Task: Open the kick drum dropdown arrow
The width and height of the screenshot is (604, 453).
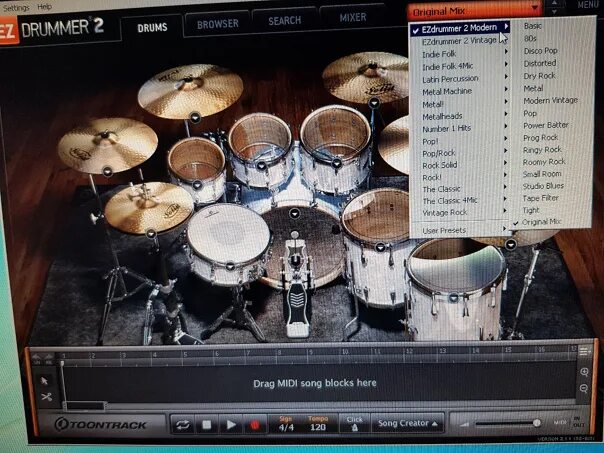Action: click(295, 213)
